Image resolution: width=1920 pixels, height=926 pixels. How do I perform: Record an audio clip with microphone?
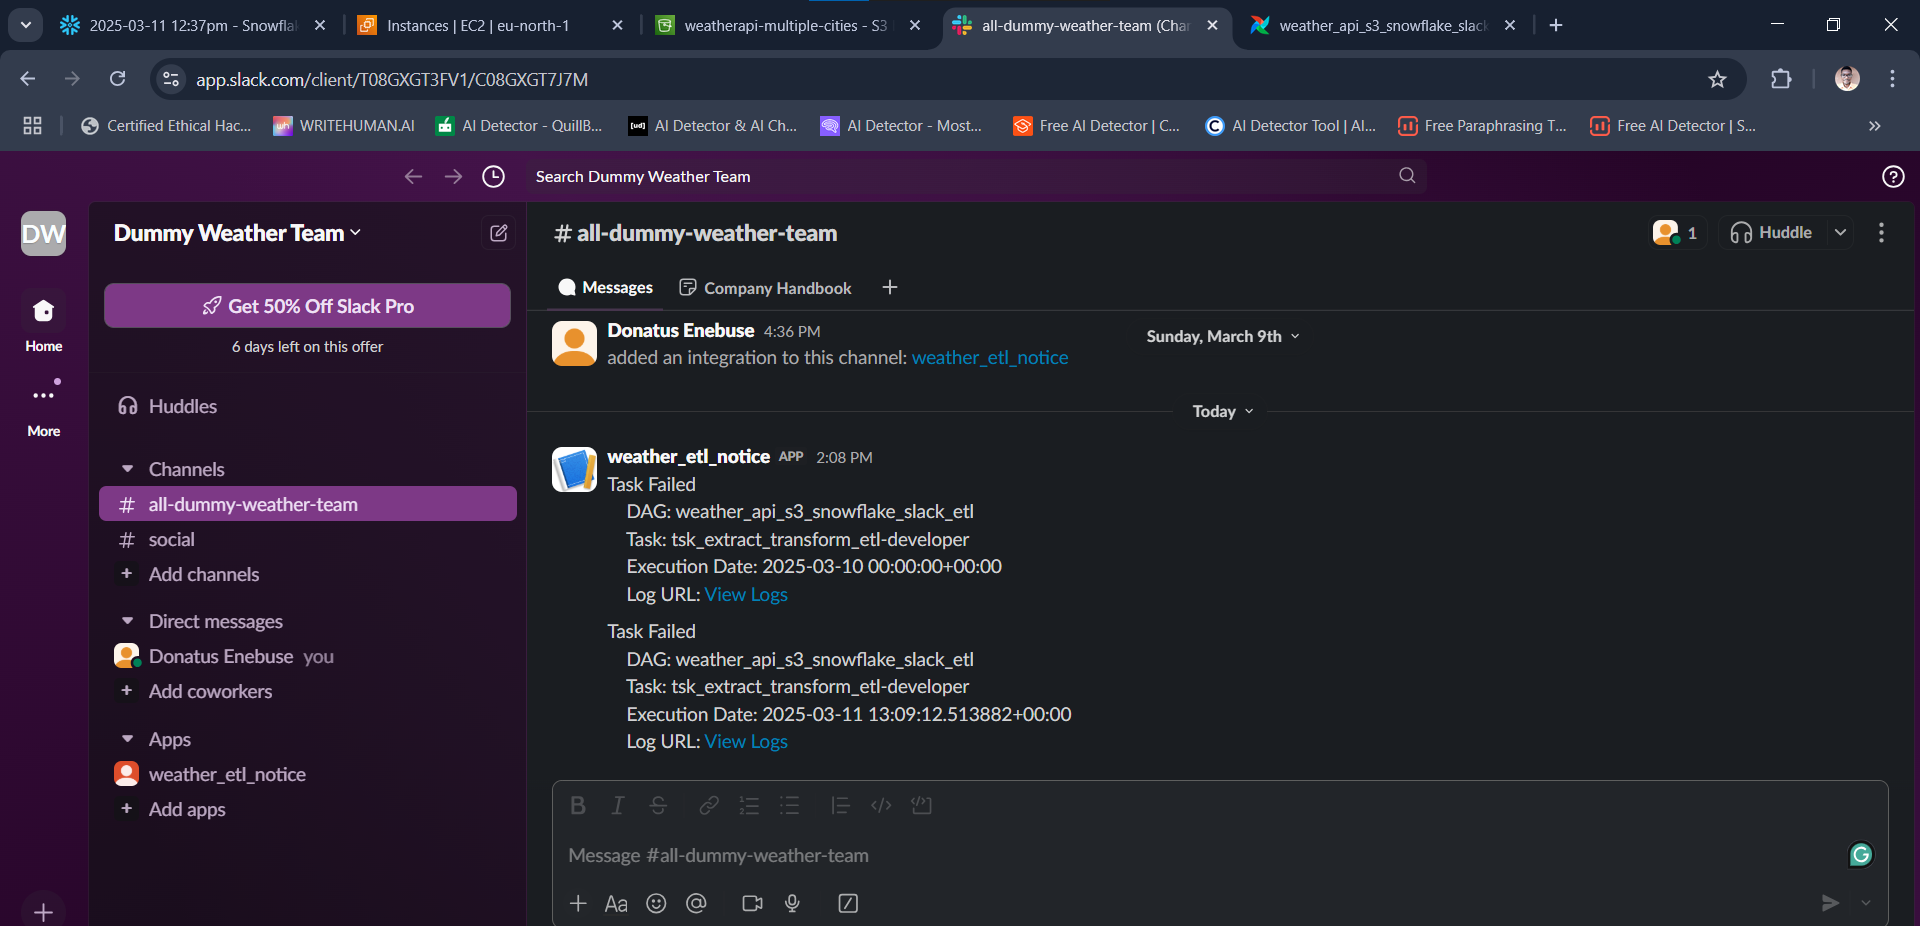[792, 904]
